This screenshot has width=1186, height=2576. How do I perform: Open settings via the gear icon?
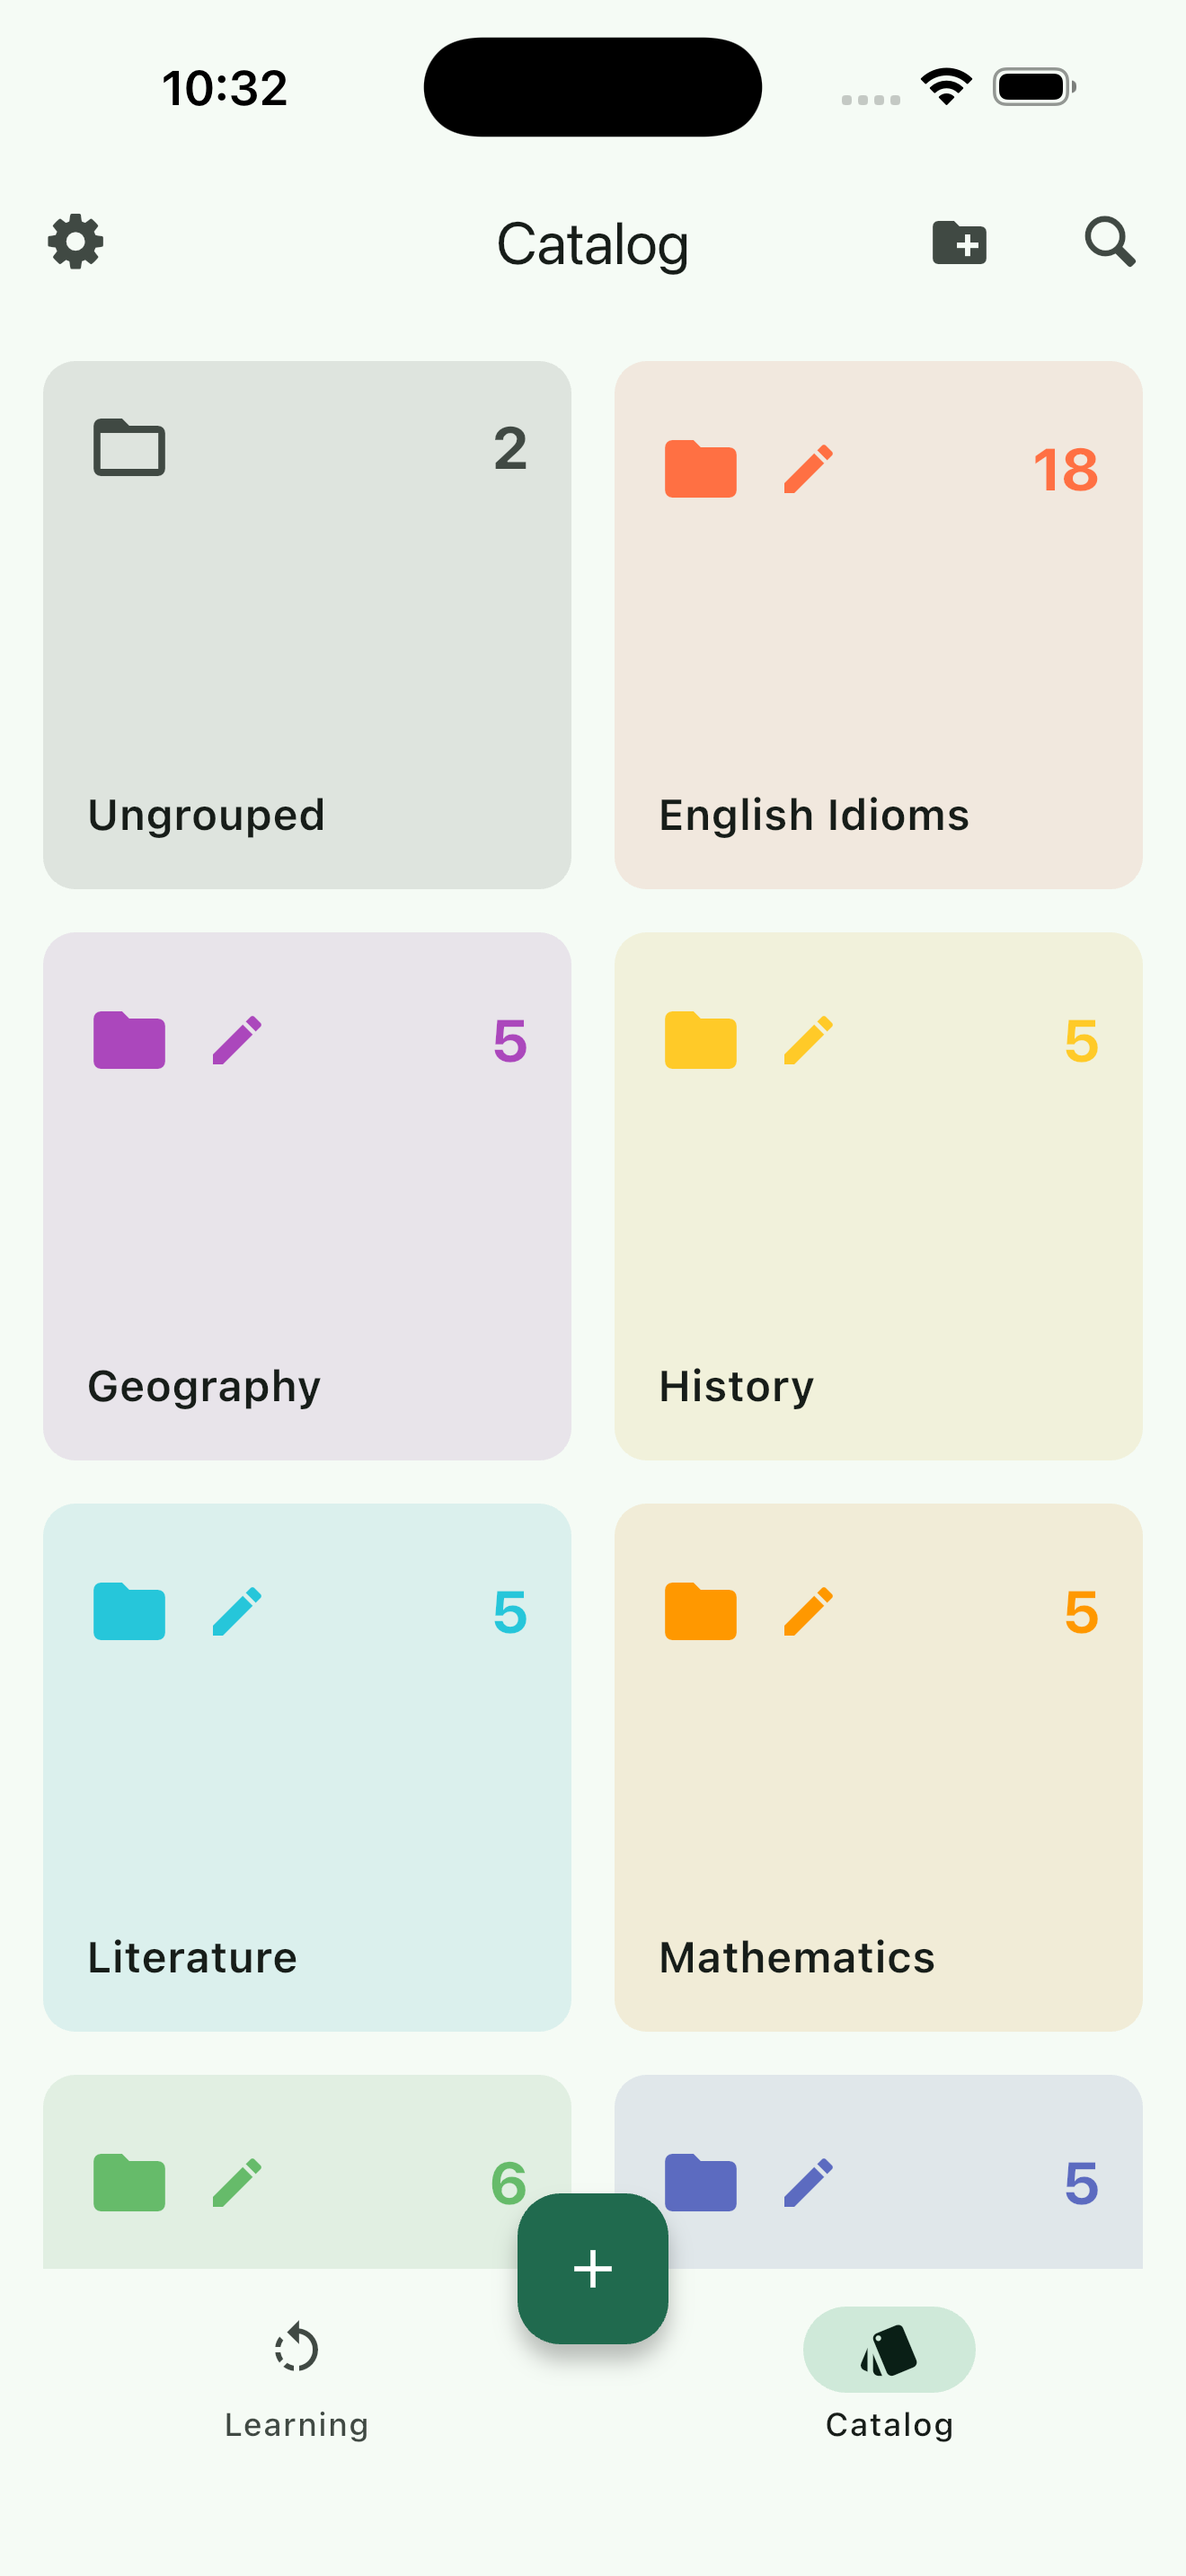tap(76, 242)
